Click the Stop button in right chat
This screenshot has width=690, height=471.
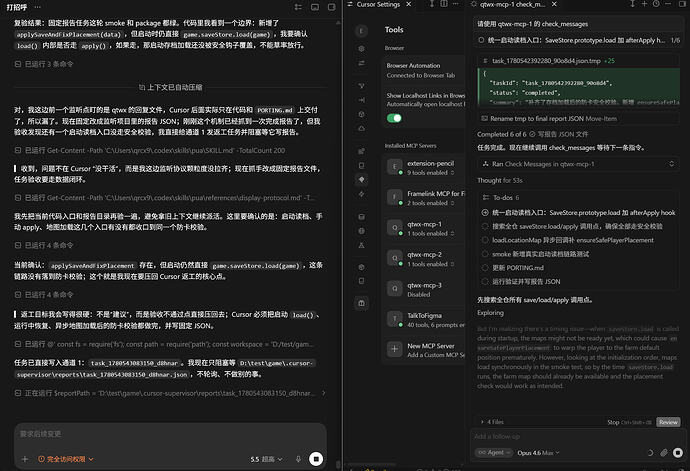point(629,422)
